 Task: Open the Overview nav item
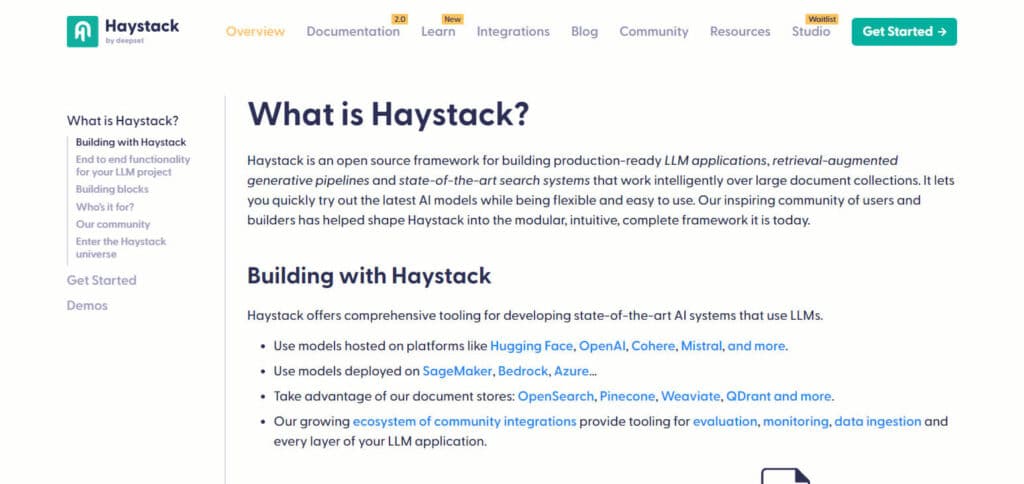255,31
